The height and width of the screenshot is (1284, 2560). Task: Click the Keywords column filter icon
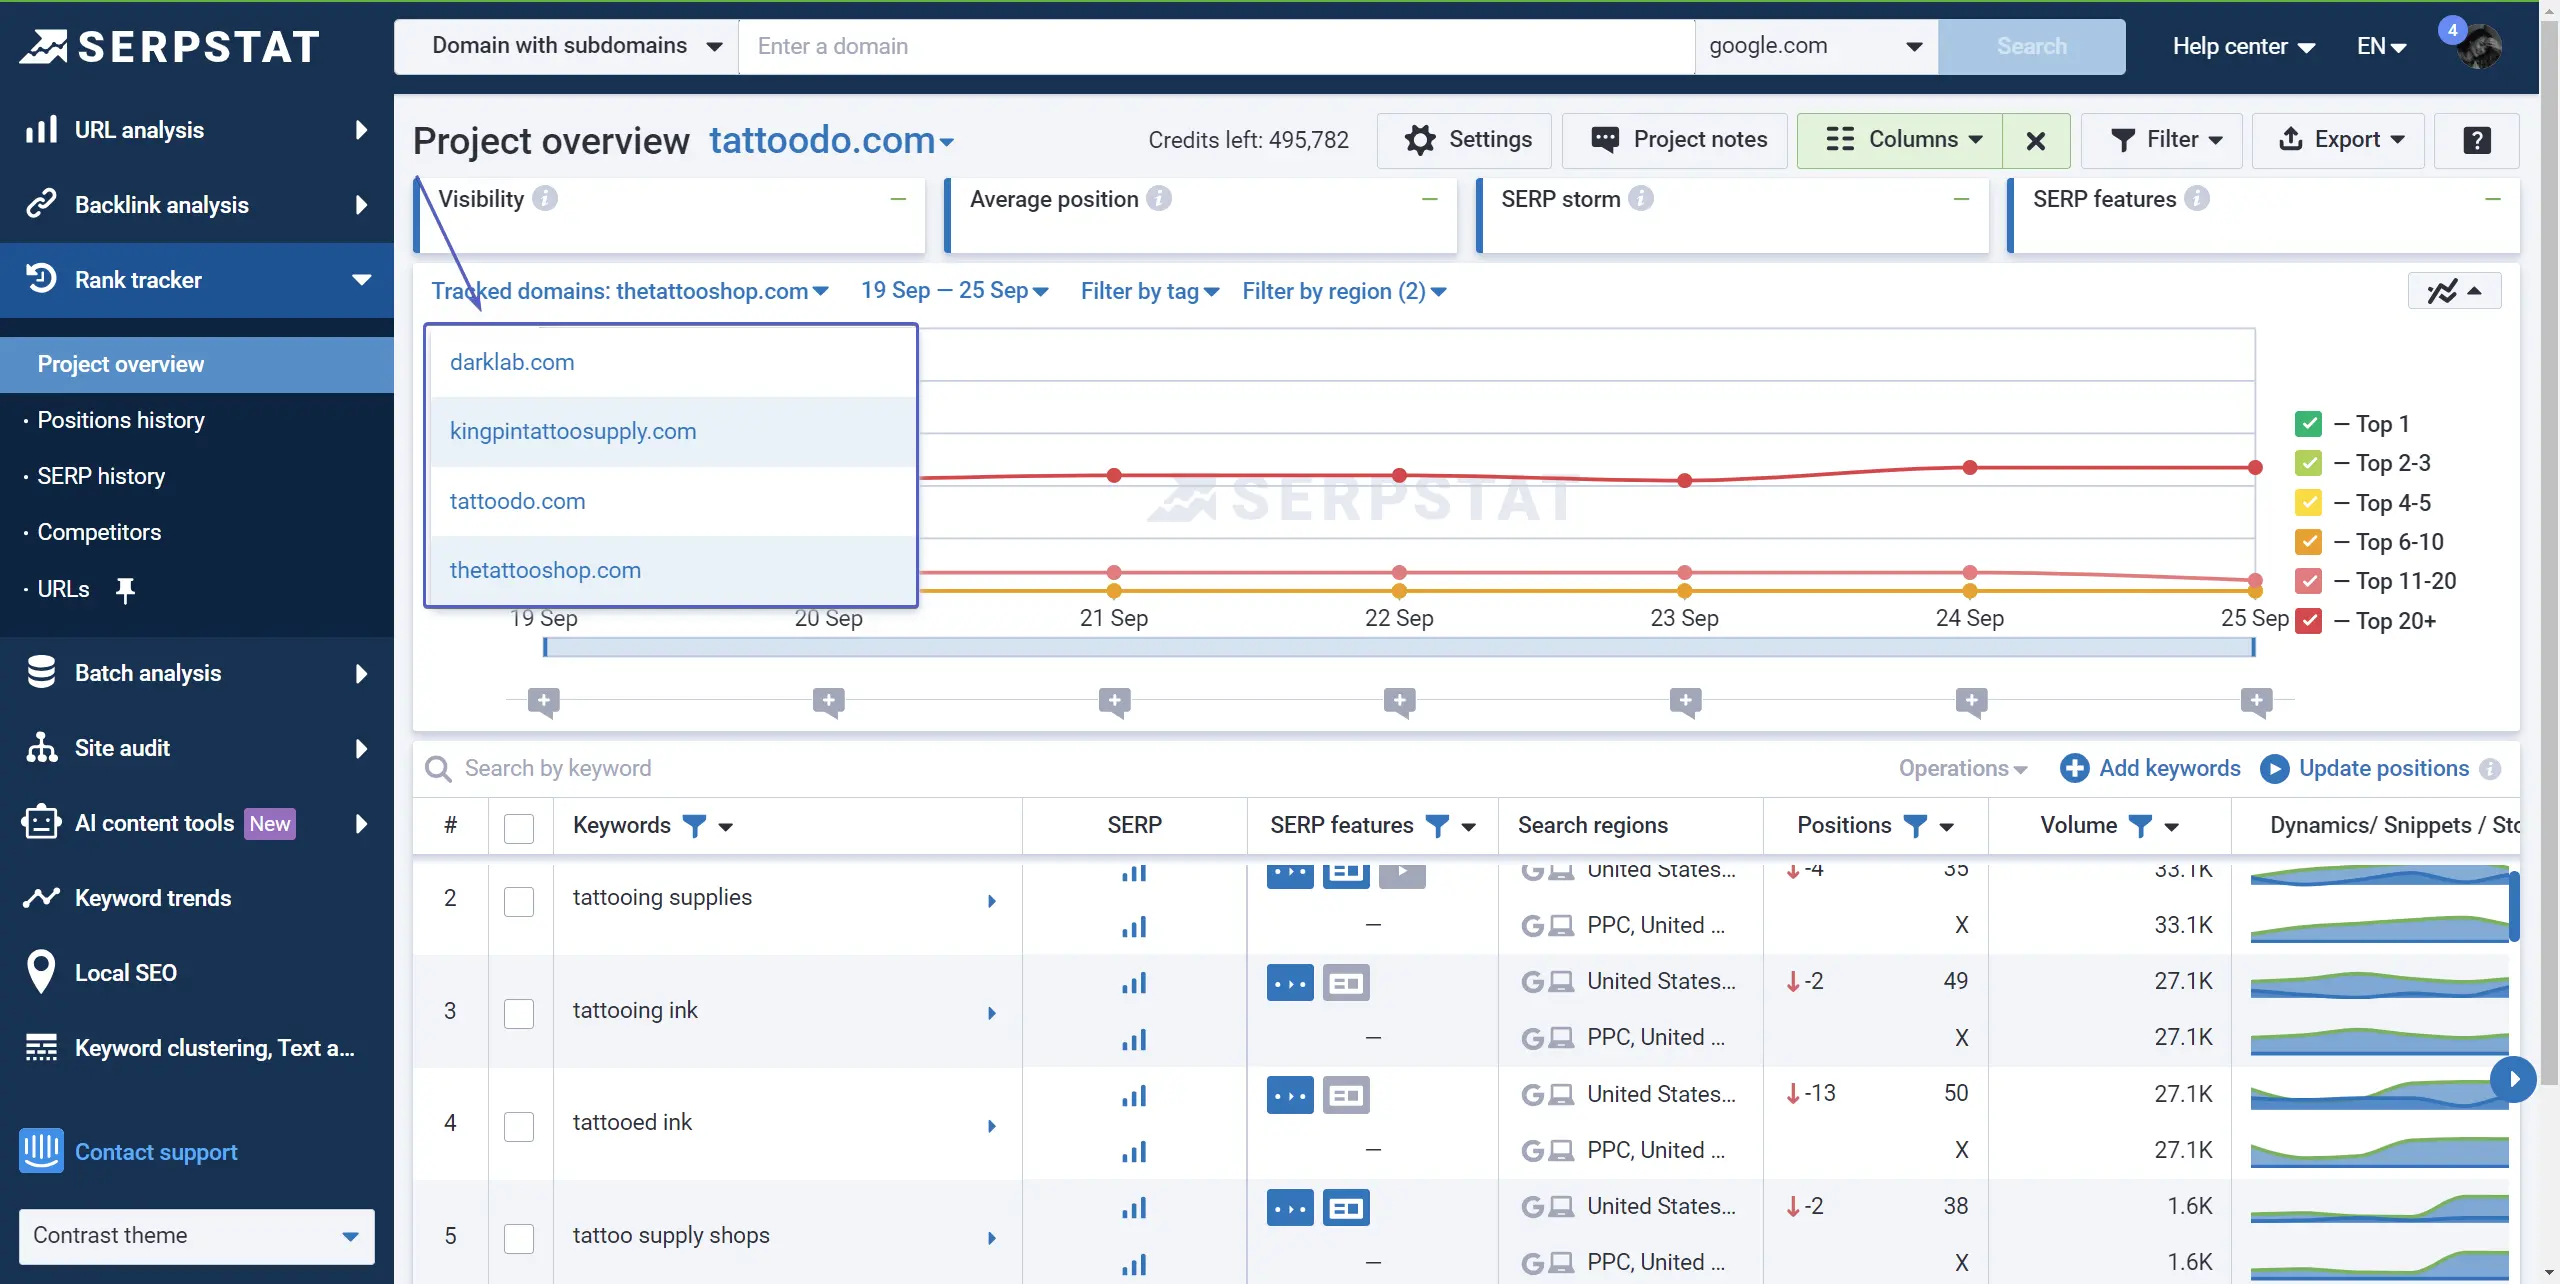coord(694,826)
